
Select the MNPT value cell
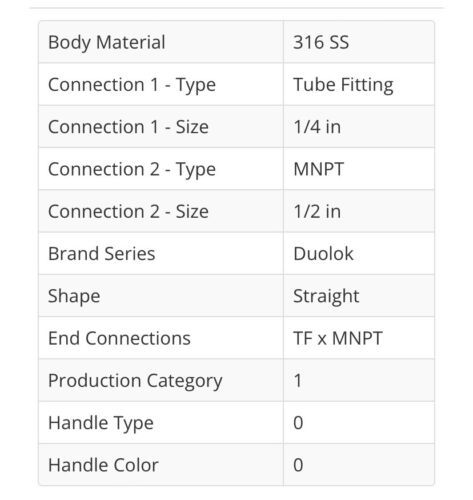(x=359, y=169)
